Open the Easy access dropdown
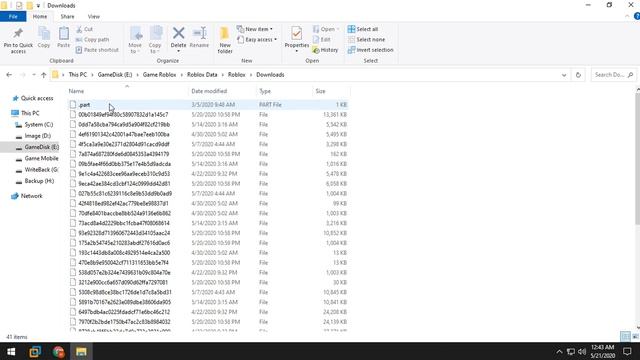 tap(257, 40)
